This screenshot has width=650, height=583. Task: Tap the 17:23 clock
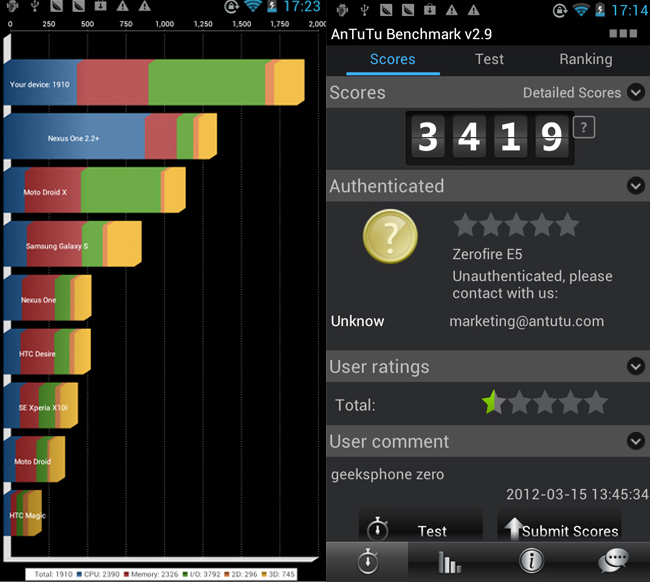[x=302, y=7]
